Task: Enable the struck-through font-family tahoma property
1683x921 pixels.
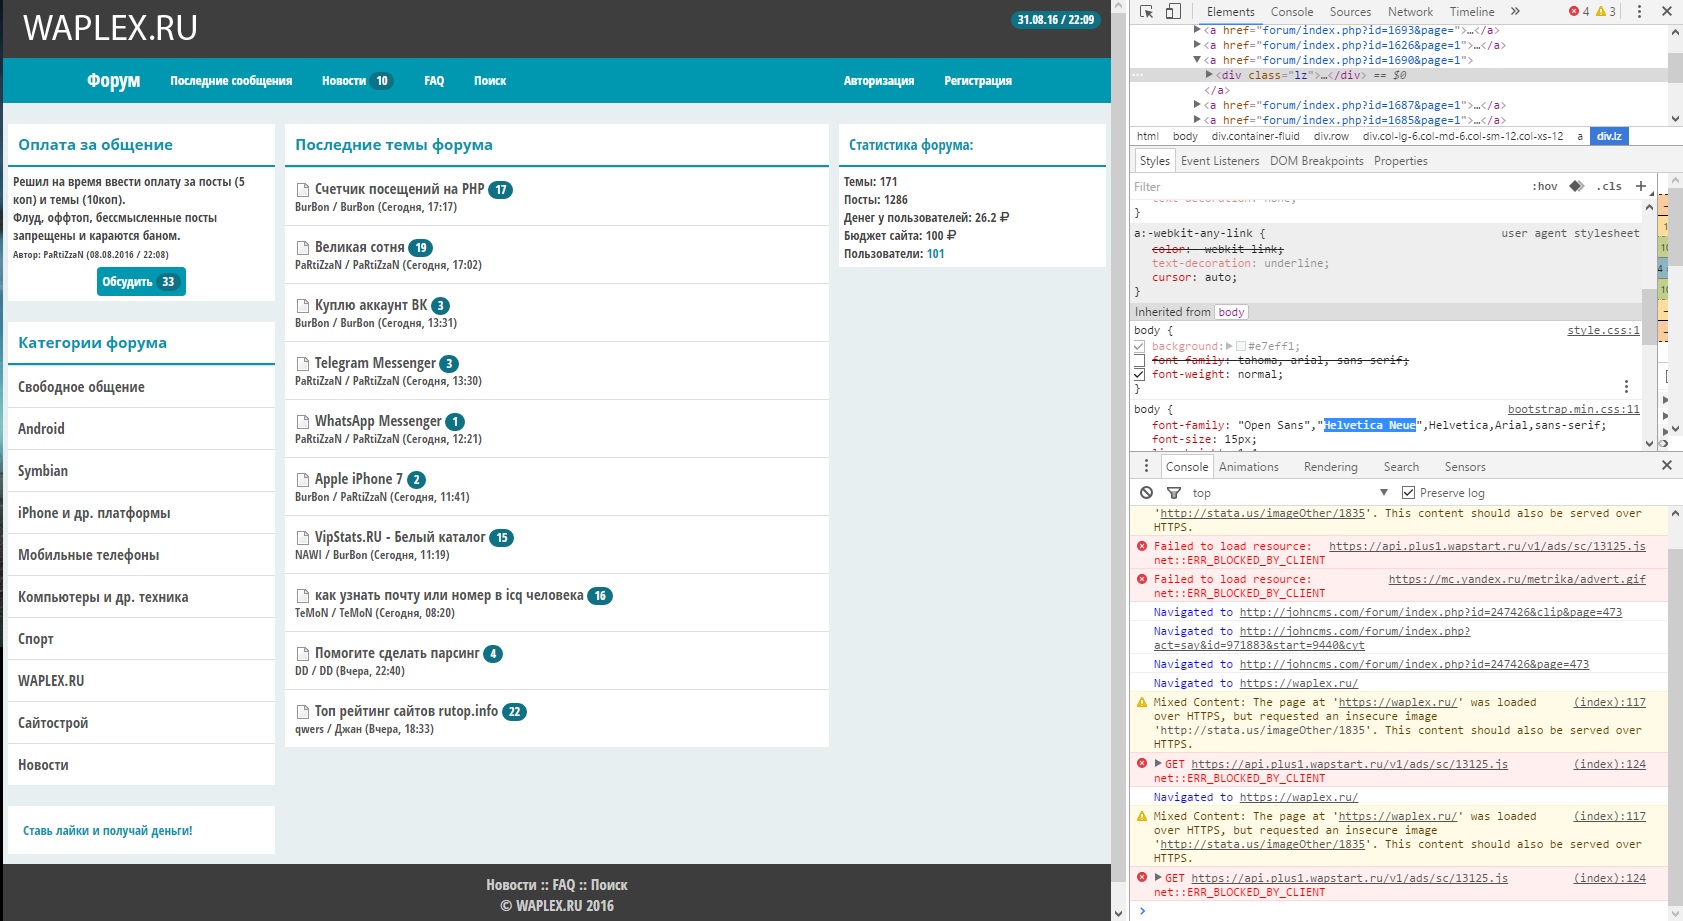Action: pos(1139,360)
